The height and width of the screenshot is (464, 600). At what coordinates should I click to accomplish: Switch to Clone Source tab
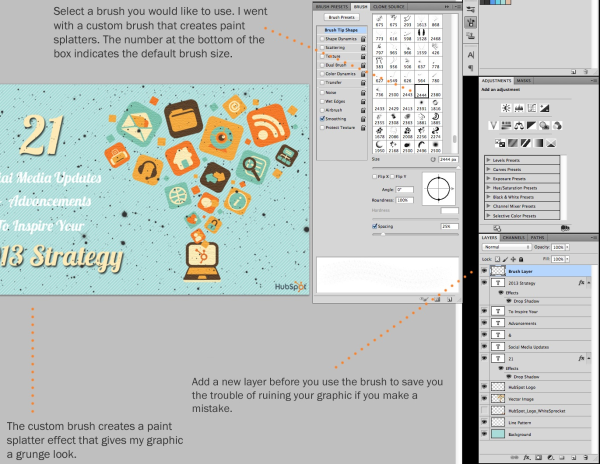coord(388,7)
